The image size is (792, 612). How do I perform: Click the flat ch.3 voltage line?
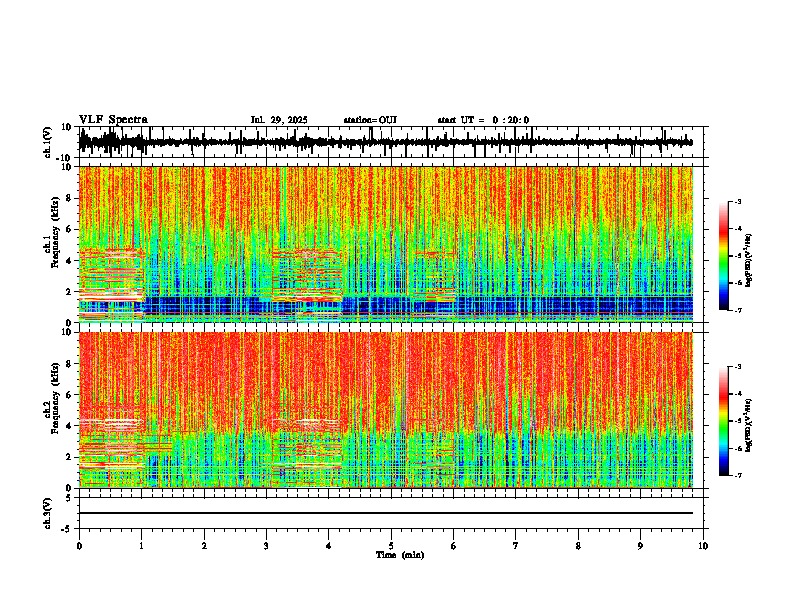click(386, 513)
